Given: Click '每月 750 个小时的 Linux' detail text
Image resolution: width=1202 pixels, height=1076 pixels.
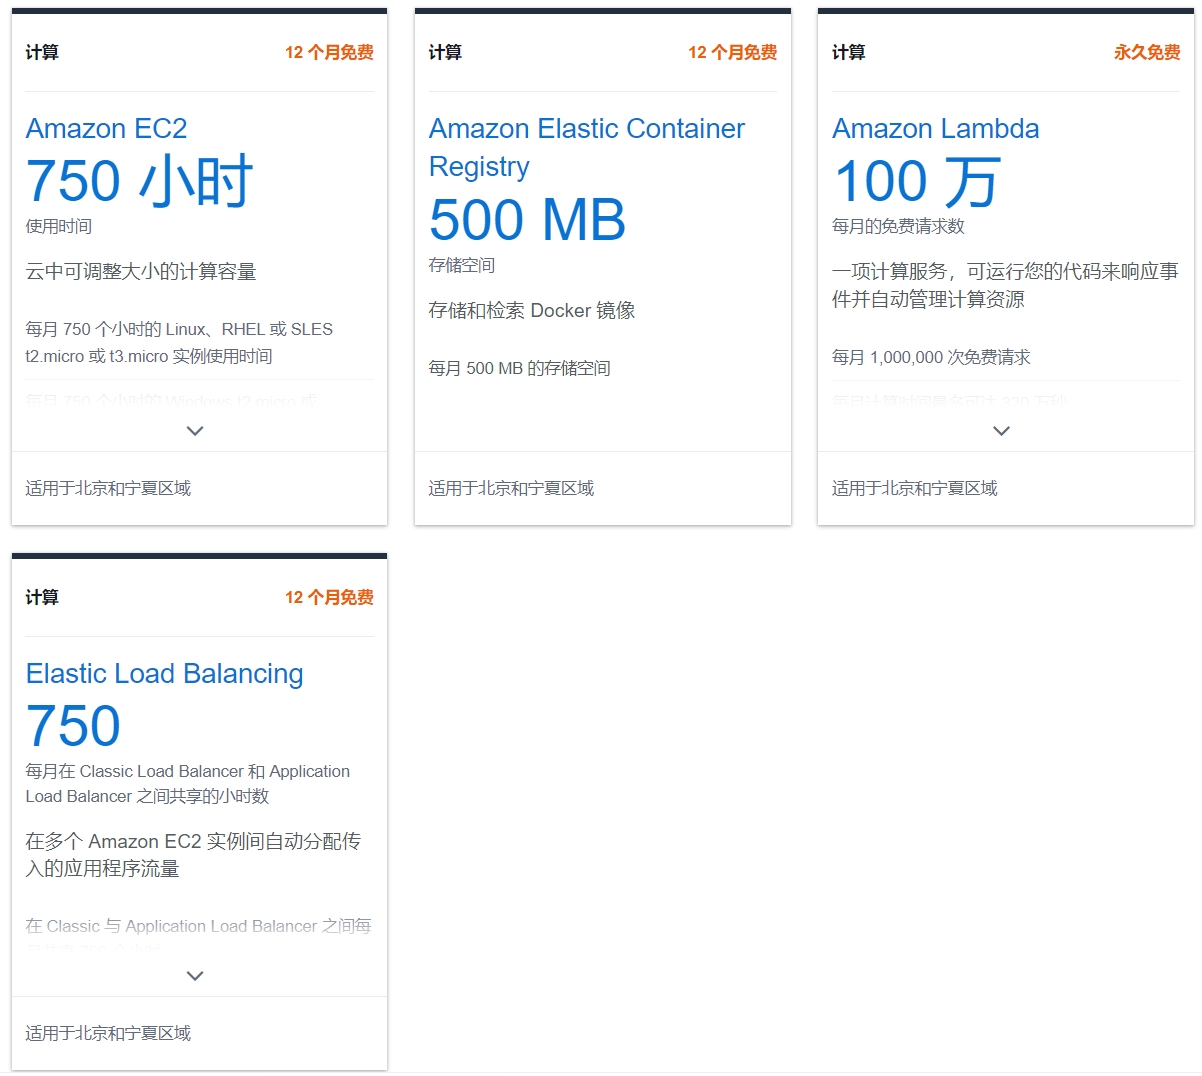Looking at the screenshot, I should click(179, 343).
